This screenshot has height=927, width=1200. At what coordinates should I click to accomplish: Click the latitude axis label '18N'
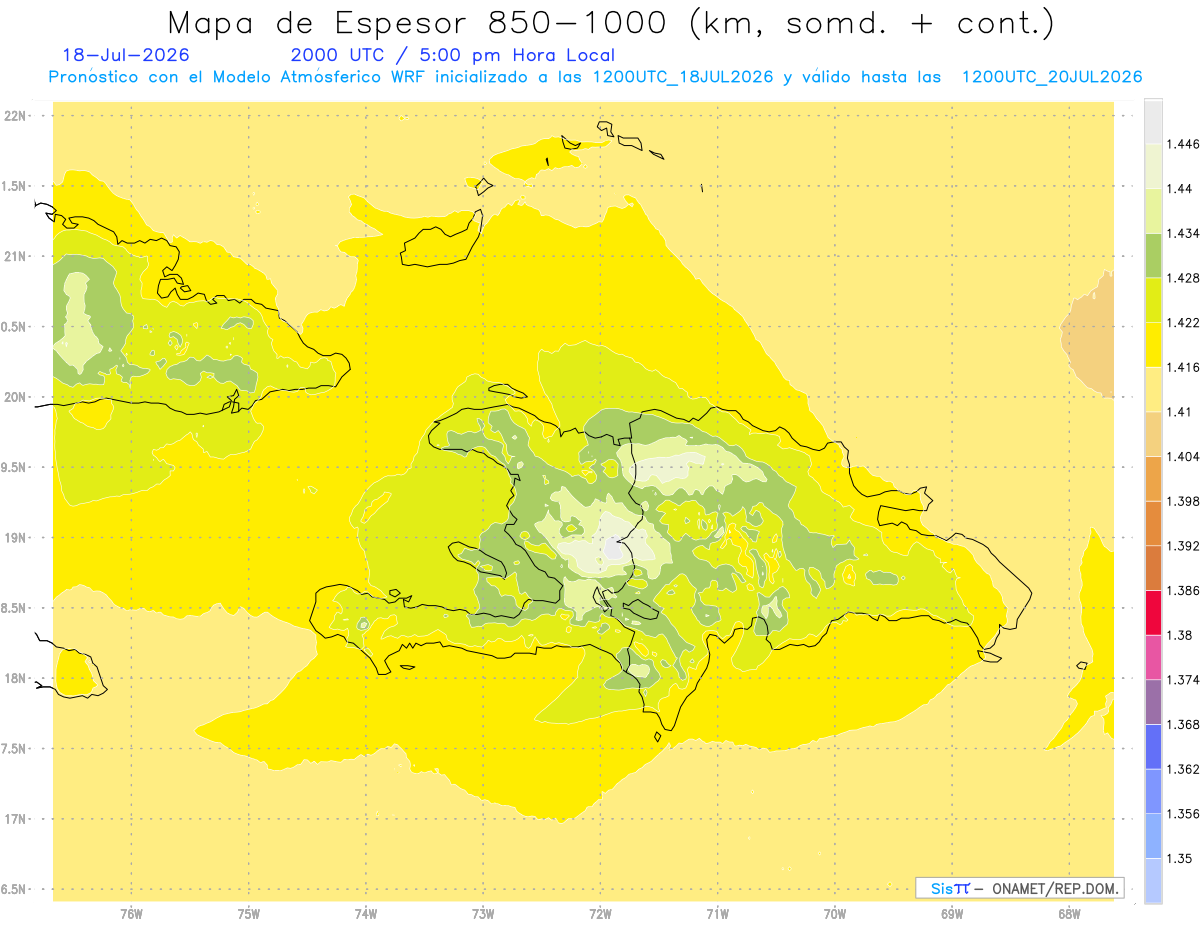14,679
